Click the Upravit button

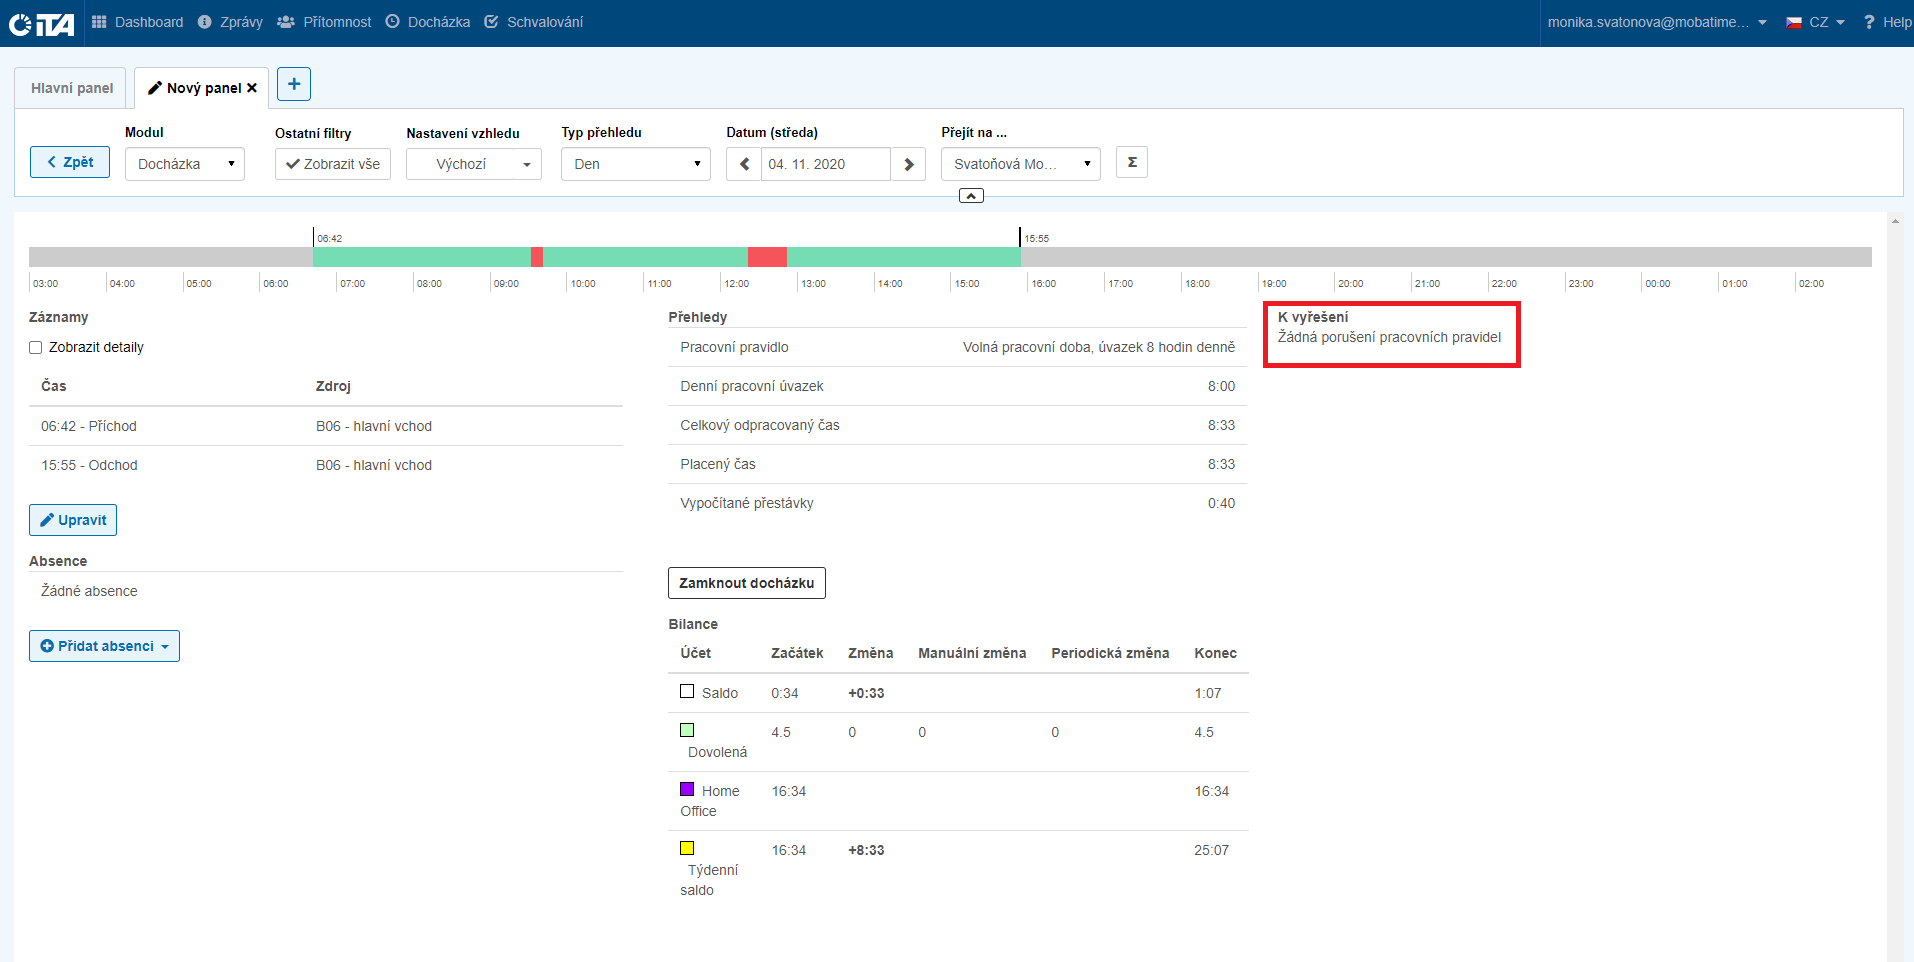click(73, 520)
